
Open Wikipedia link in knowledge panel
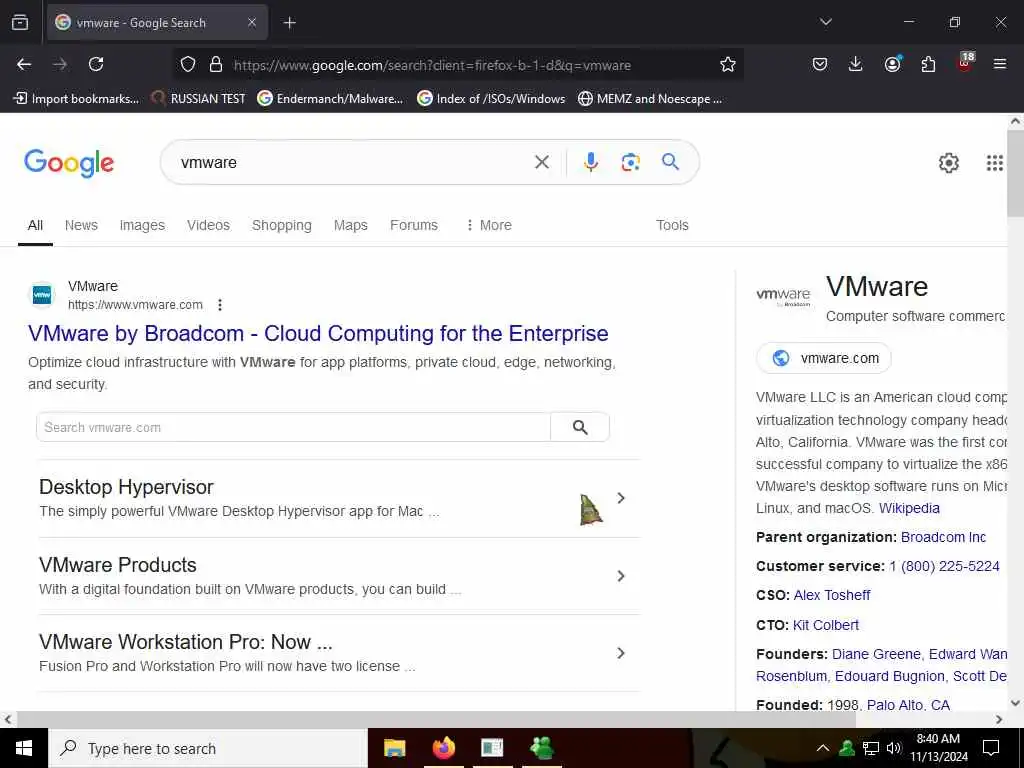point(909,508)
